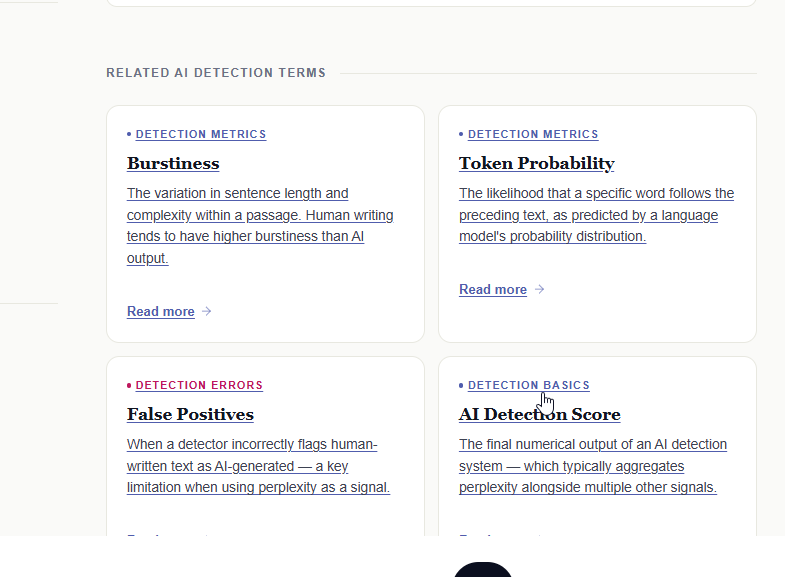
Task: Click Read more under the Burstiness description
Action: click(161, 311)
